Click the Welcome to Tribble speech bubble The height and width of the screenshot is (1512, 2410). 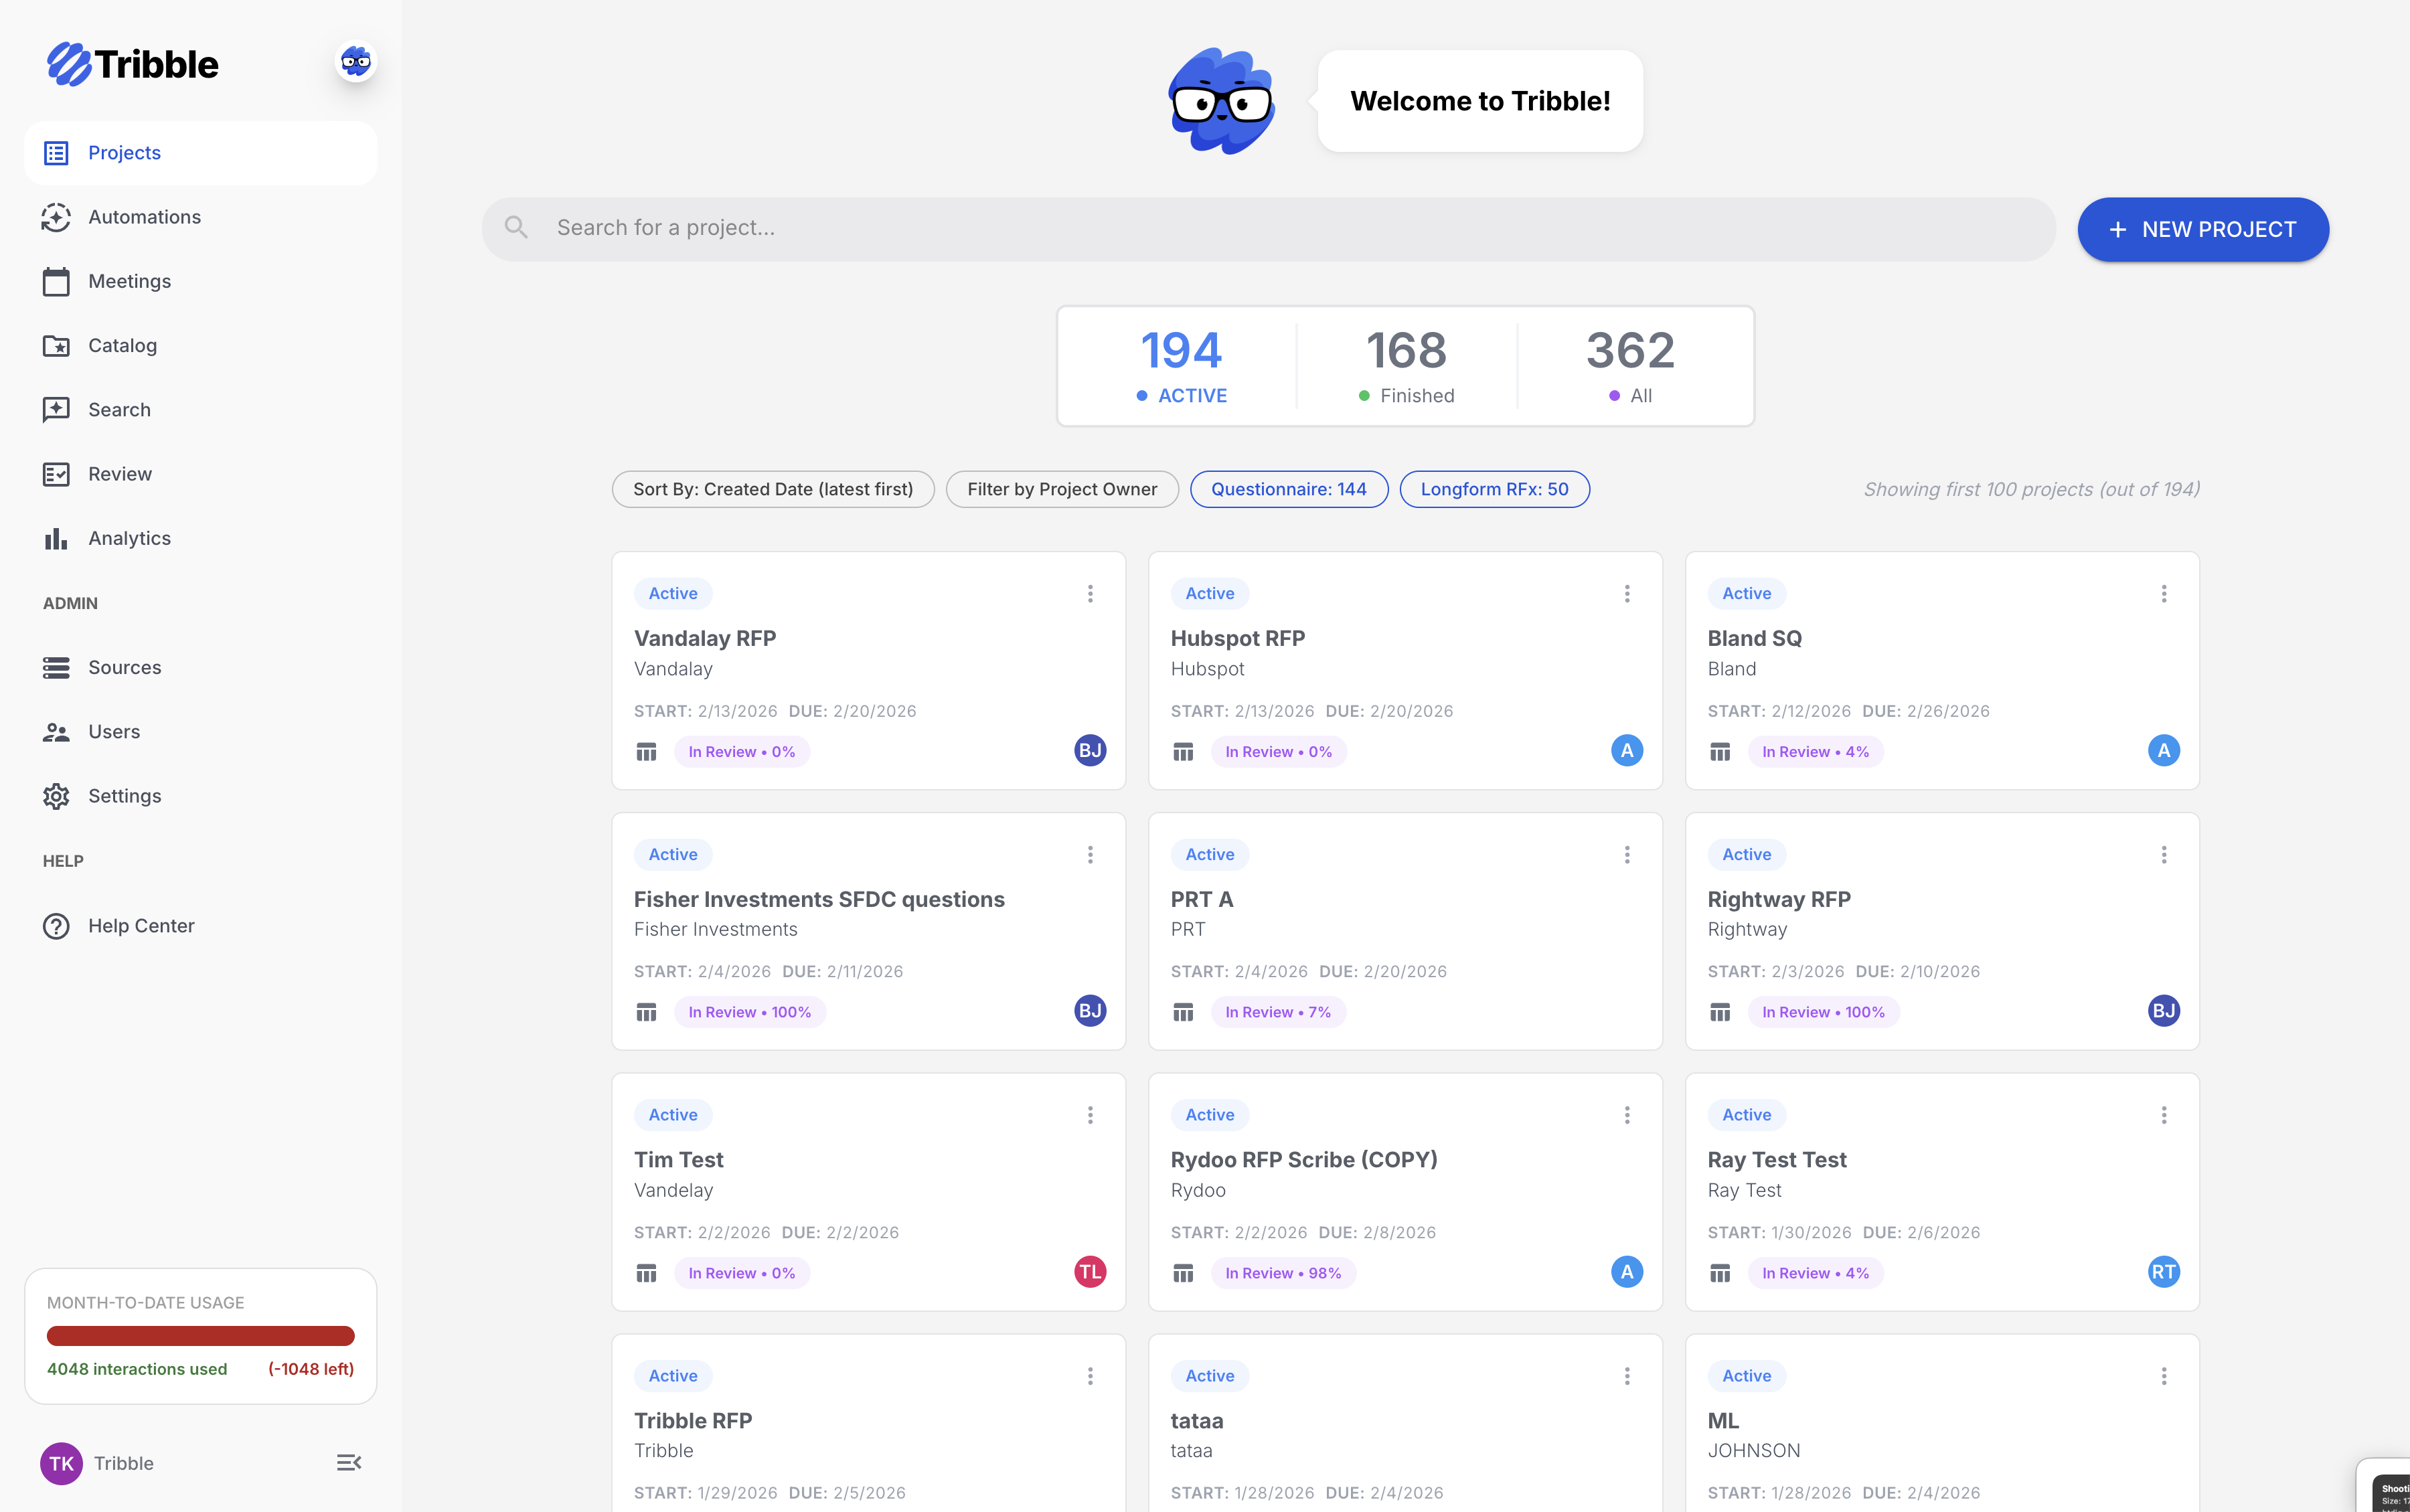[1480, 101]
